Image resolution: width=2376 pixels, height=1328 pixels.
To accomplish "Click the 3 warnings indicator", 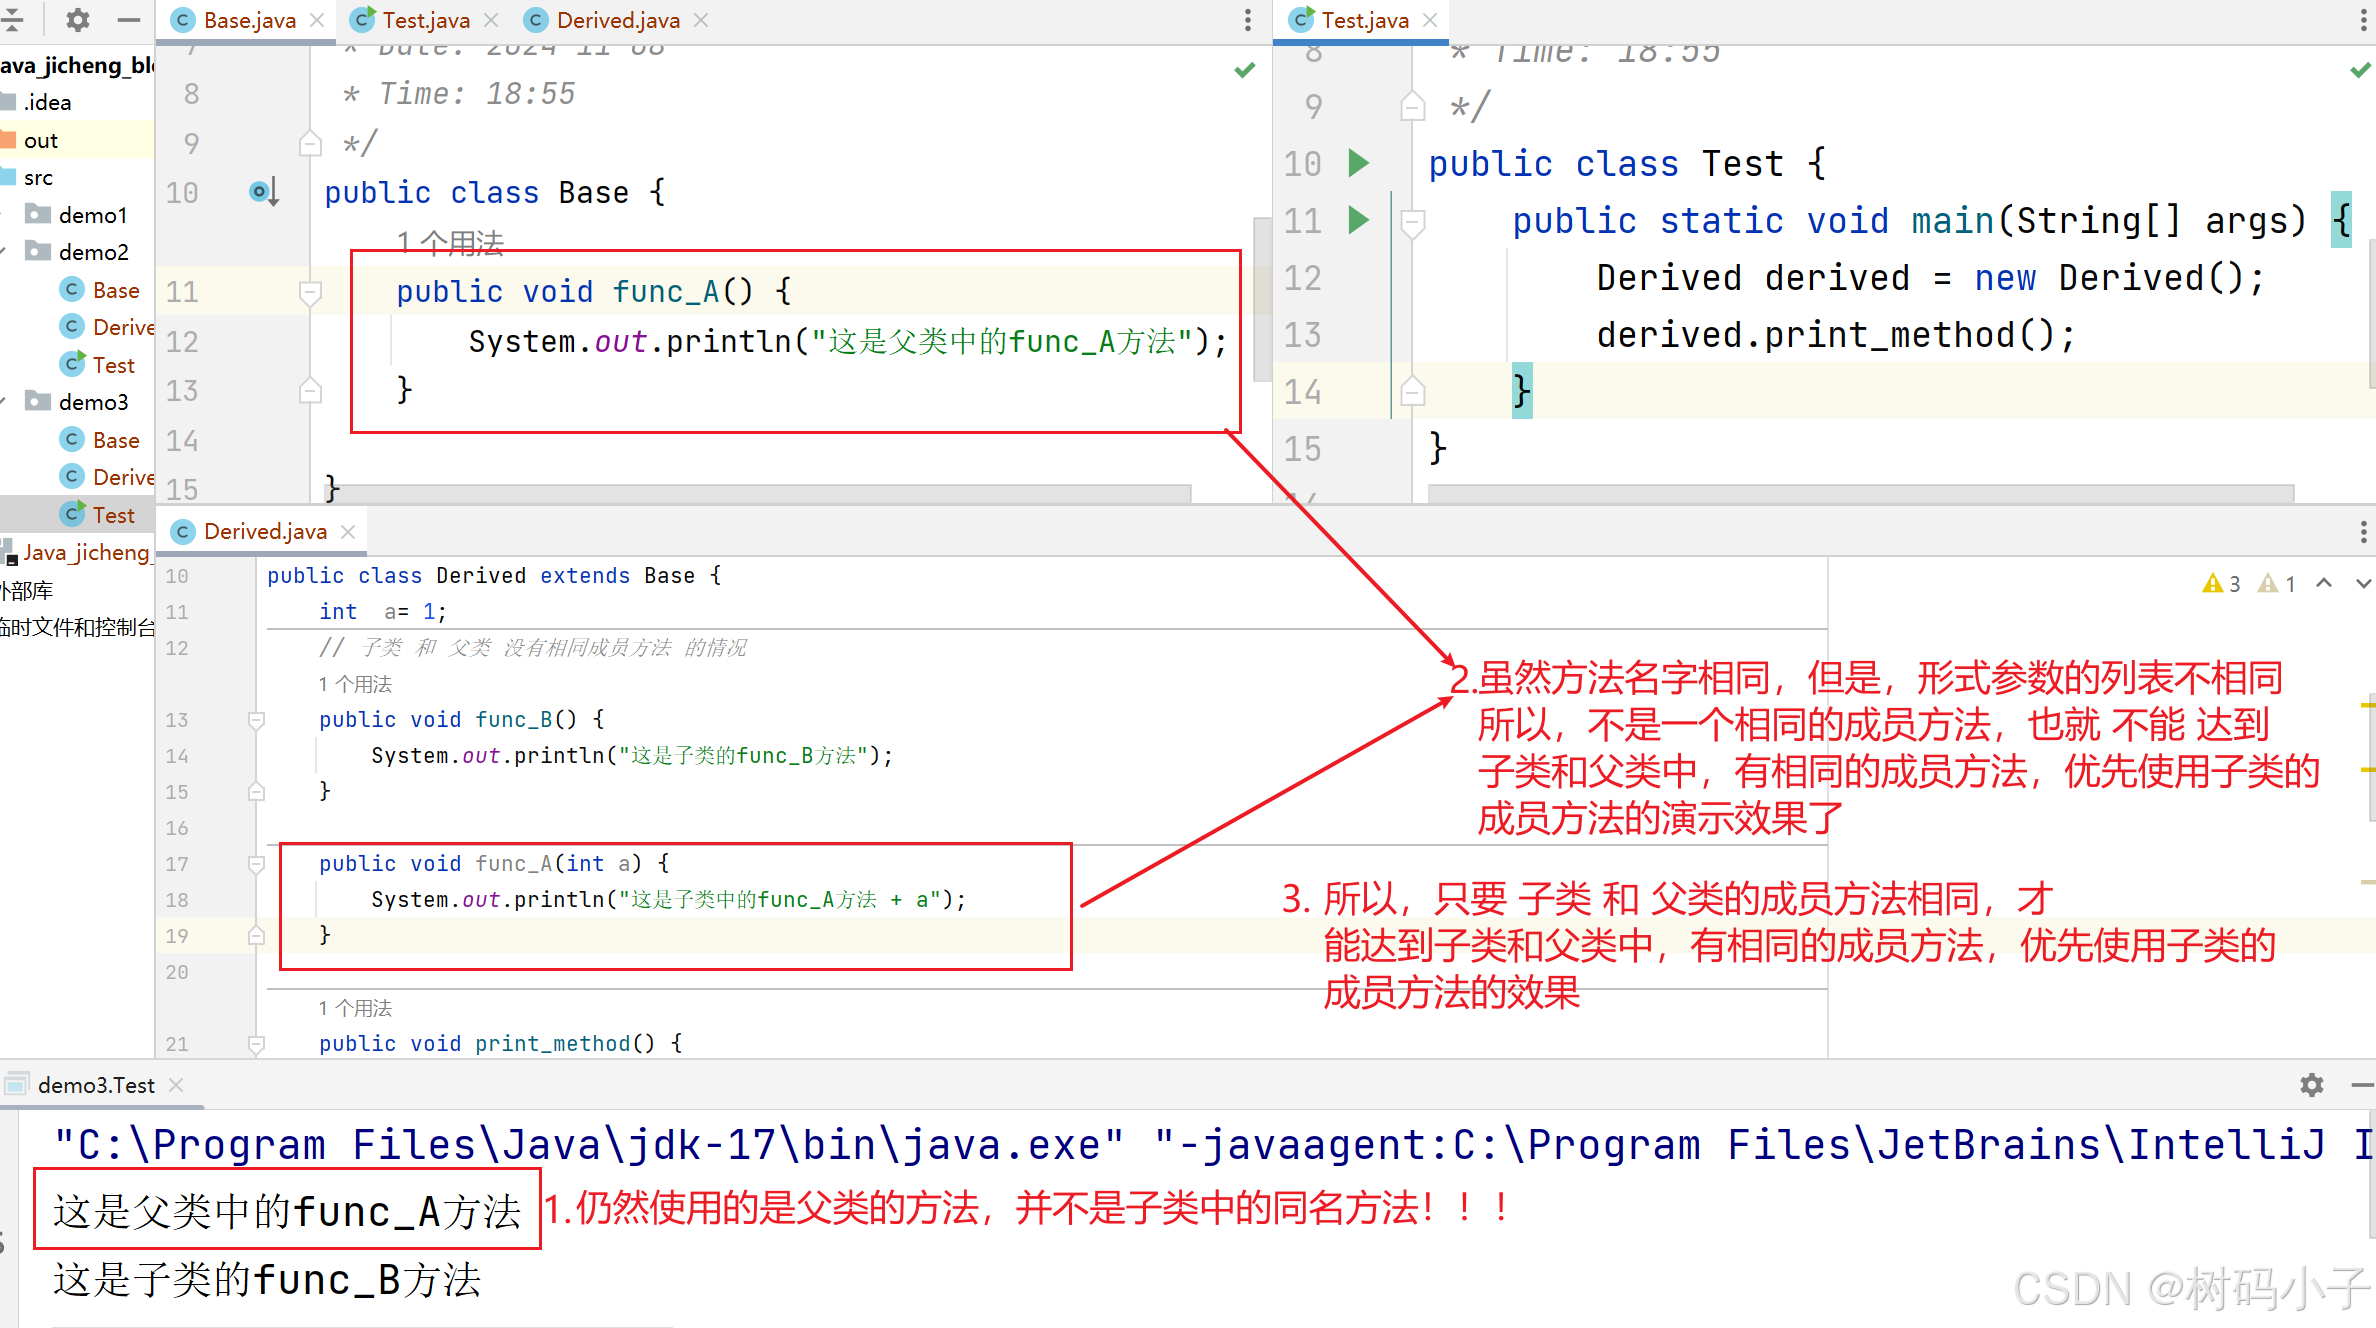I will click(x=2221, y=583).
